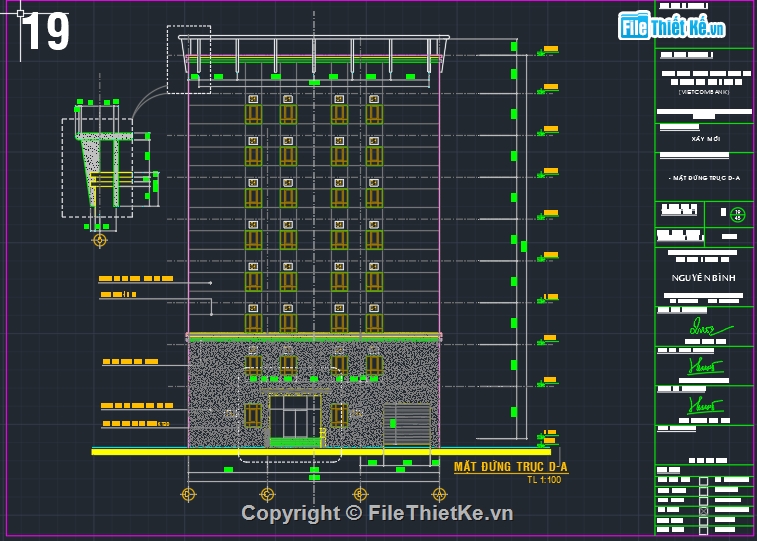Select the '(VIETCOMBANK)' text

click(x=704, y=92)
